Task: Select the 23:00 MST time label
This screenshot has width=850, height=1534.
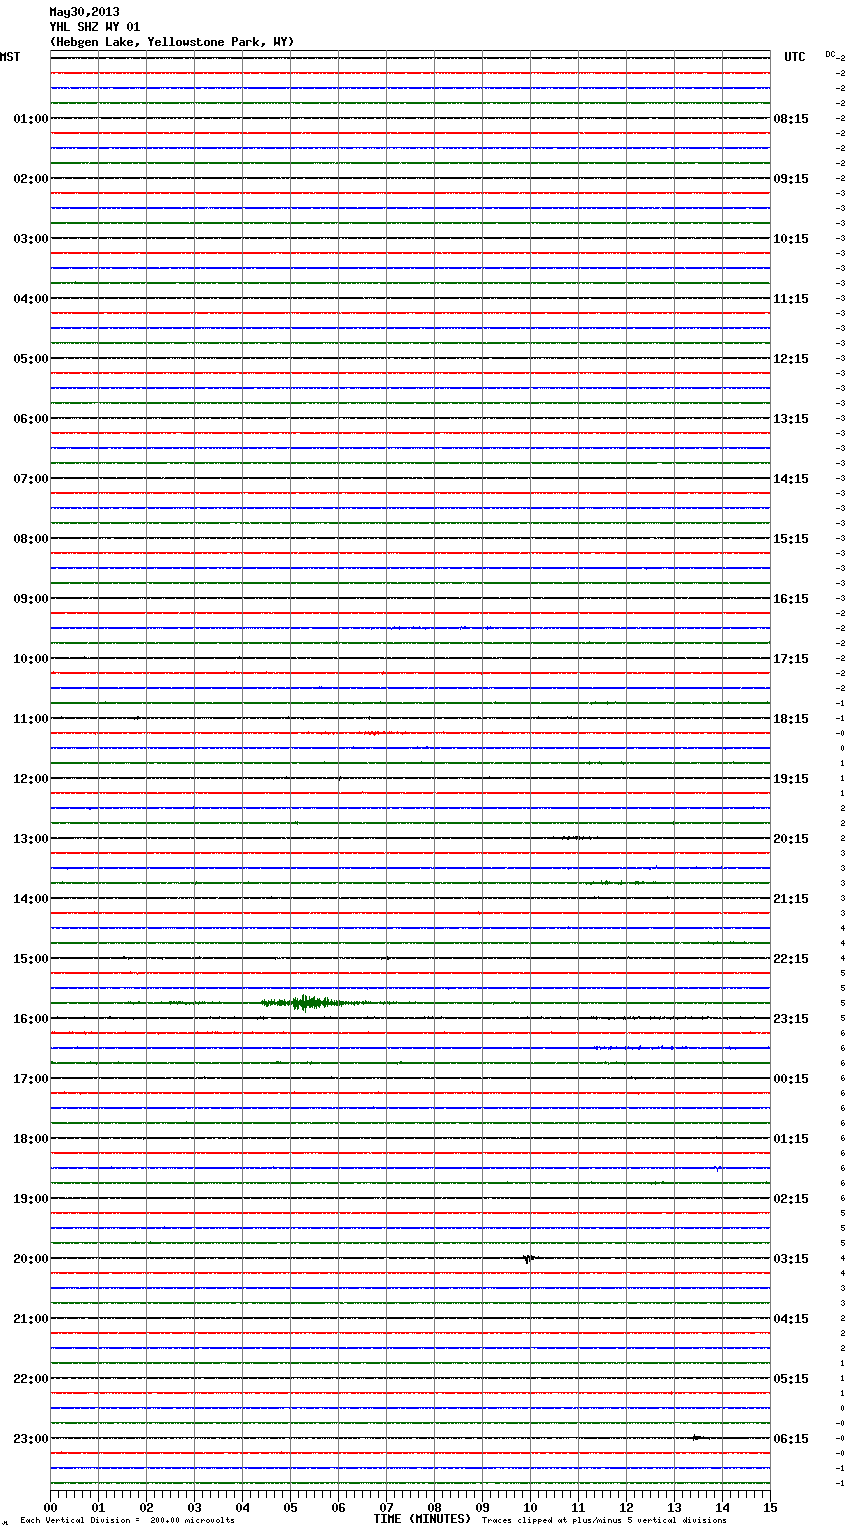Action: [x=31, y=1439]
